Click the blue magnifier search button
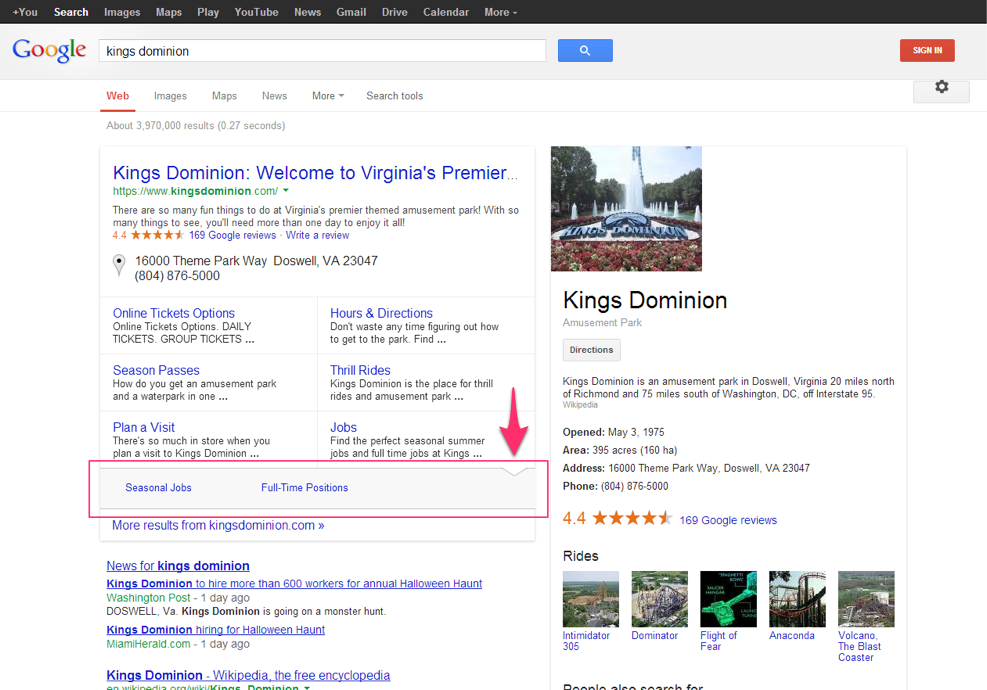Image resolution: width=987 pixels, height=690 pixels. click(x=585, y=50)
